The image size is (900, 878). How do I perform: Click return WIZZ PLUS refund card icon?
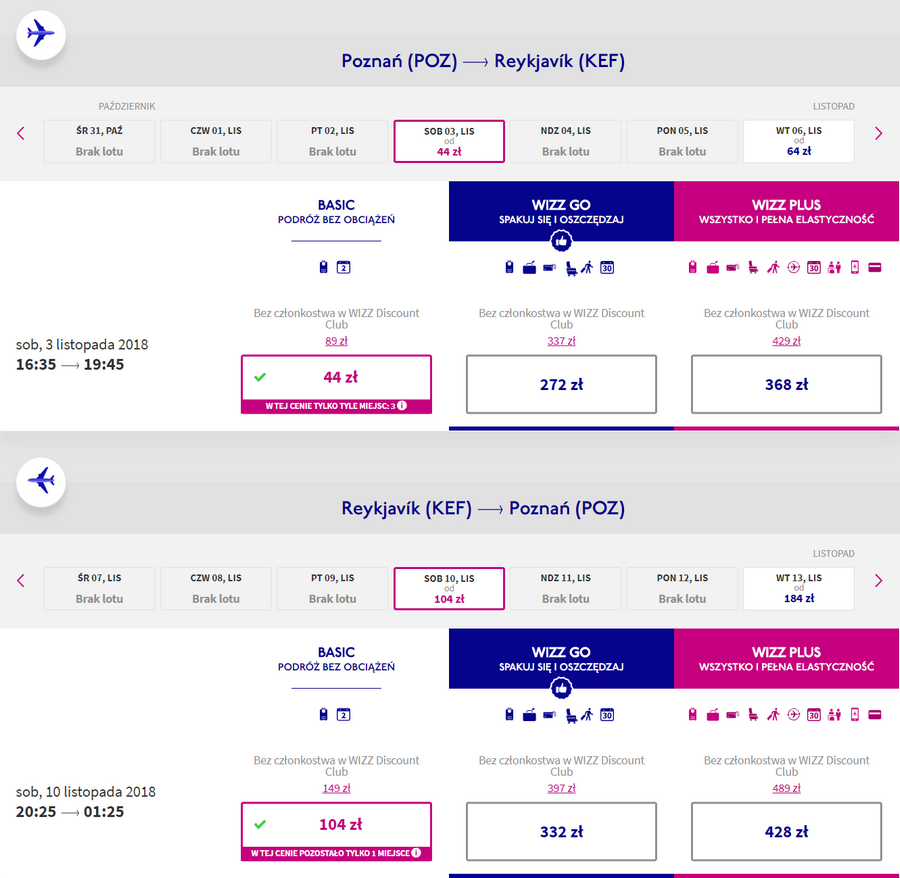[x=875, y=714]
